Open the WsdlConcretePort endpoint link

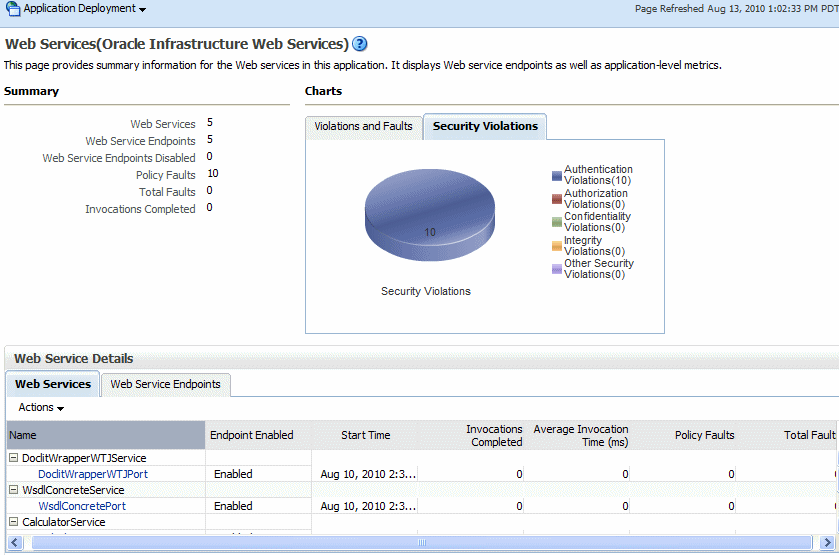pos(82,506)
